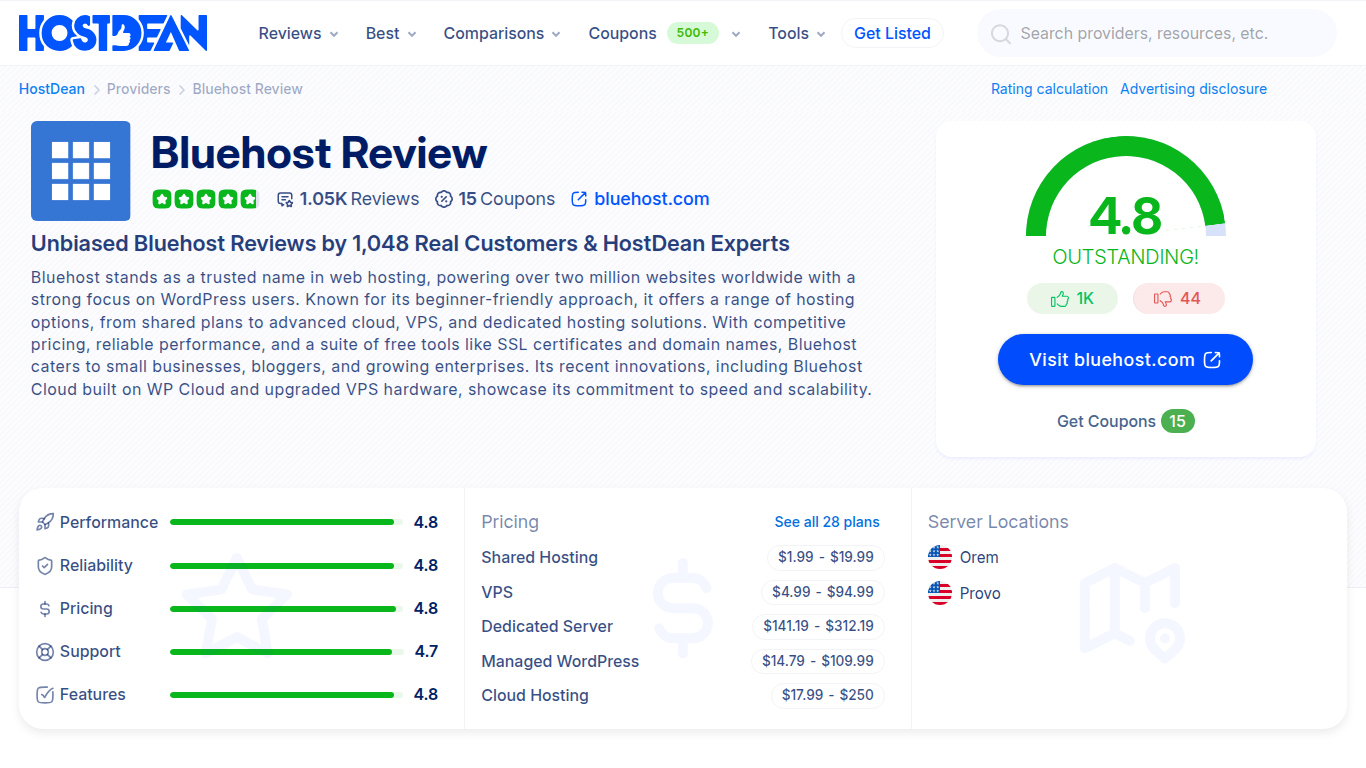Viewport: 1366px width, 768px height.
Task: Click the Pricing dollar icon
Action: pyautogui.click(x=45, y=608)
